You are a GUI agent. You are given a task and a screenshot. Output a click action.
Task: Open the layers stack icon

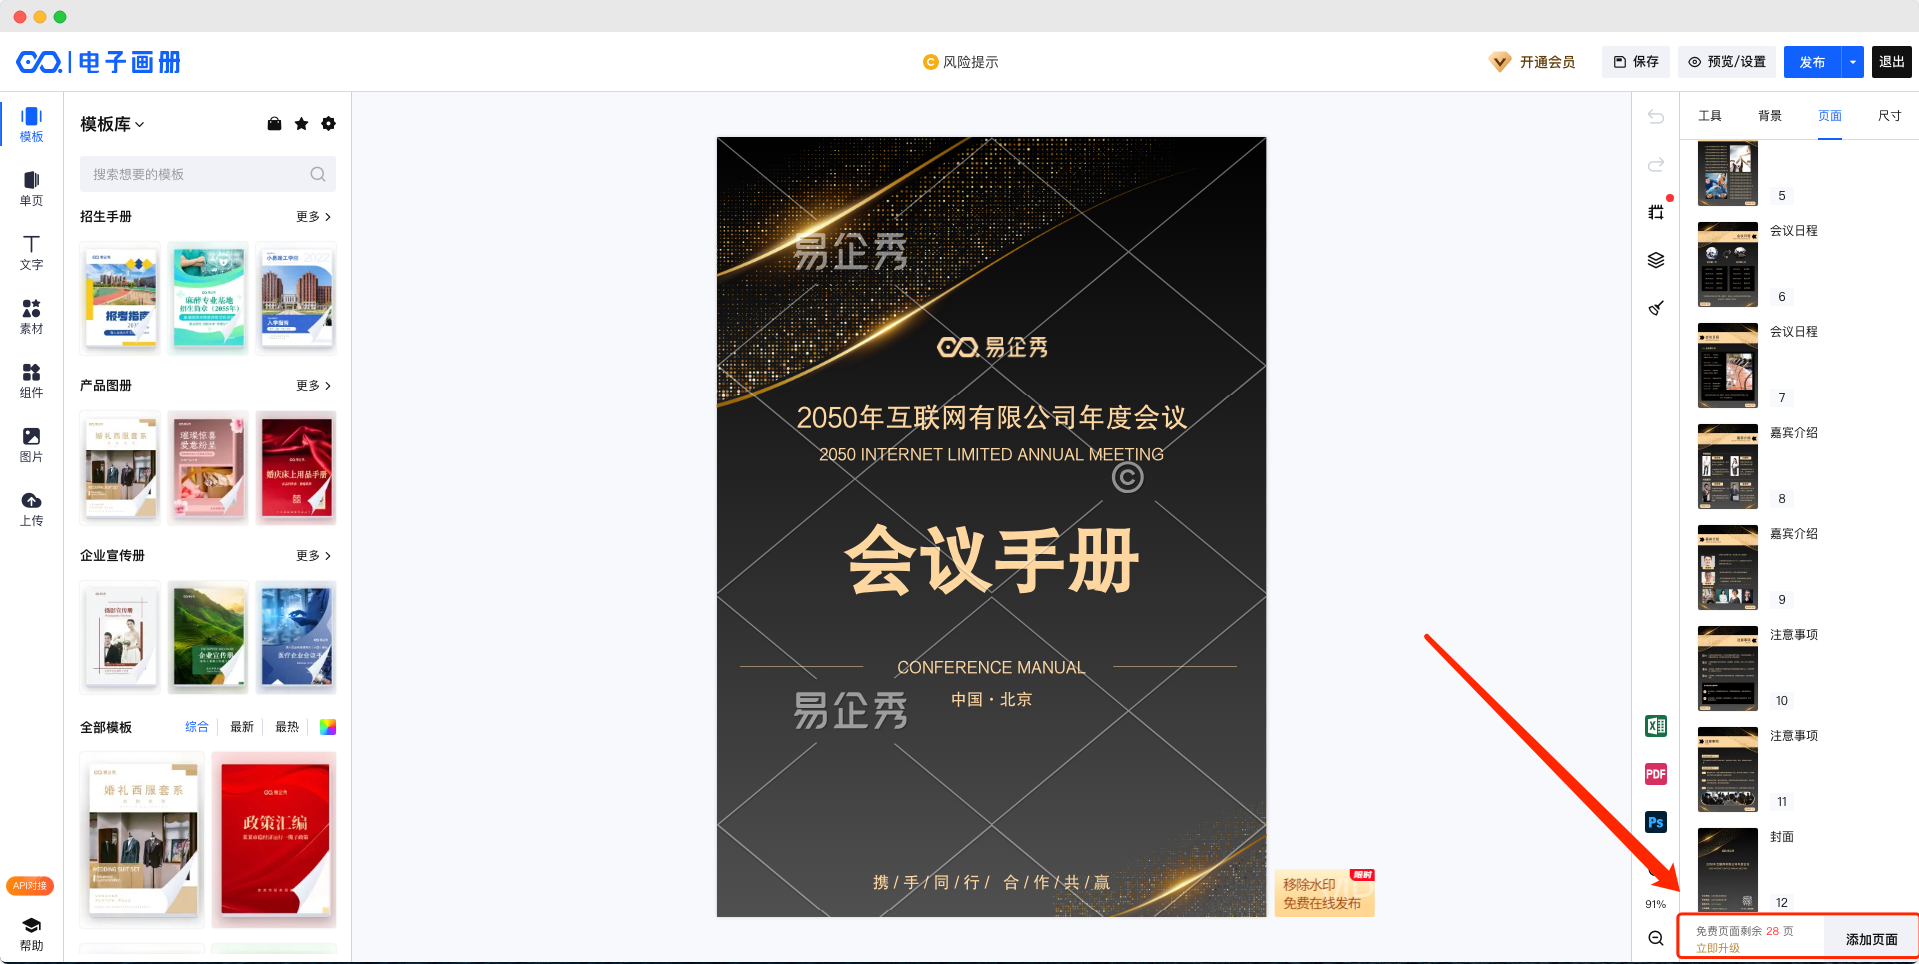tap(1656, 260)
